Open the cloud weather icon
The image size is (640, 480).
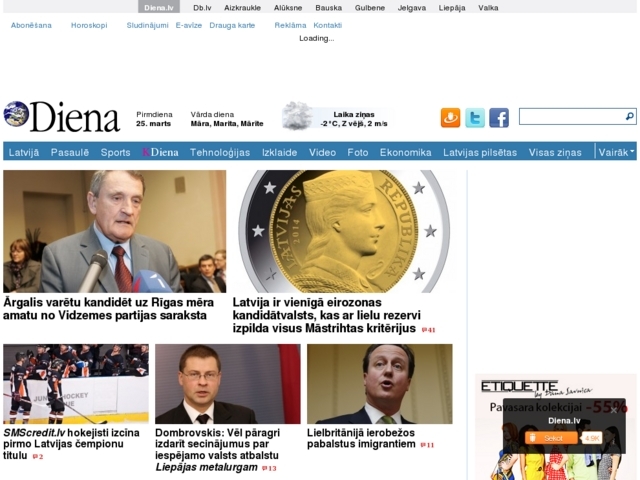(x=297, y=116)
